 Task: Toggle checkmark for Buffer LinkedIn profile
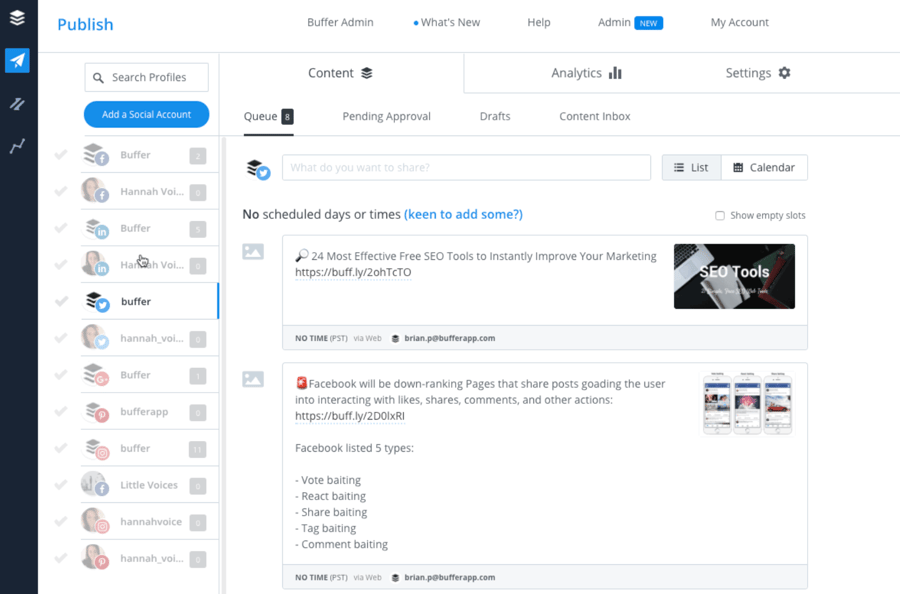tap(61, 228)
